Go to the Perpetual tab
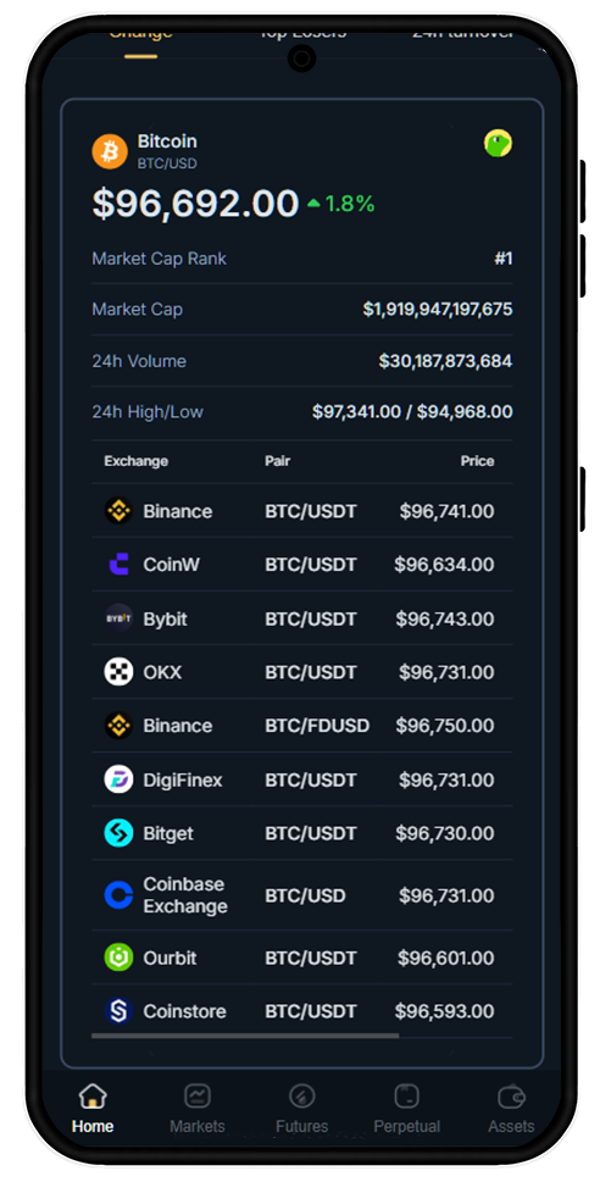Image resolution: width=600 pixels, height=1182 pixels. [x=407, y=1109]
